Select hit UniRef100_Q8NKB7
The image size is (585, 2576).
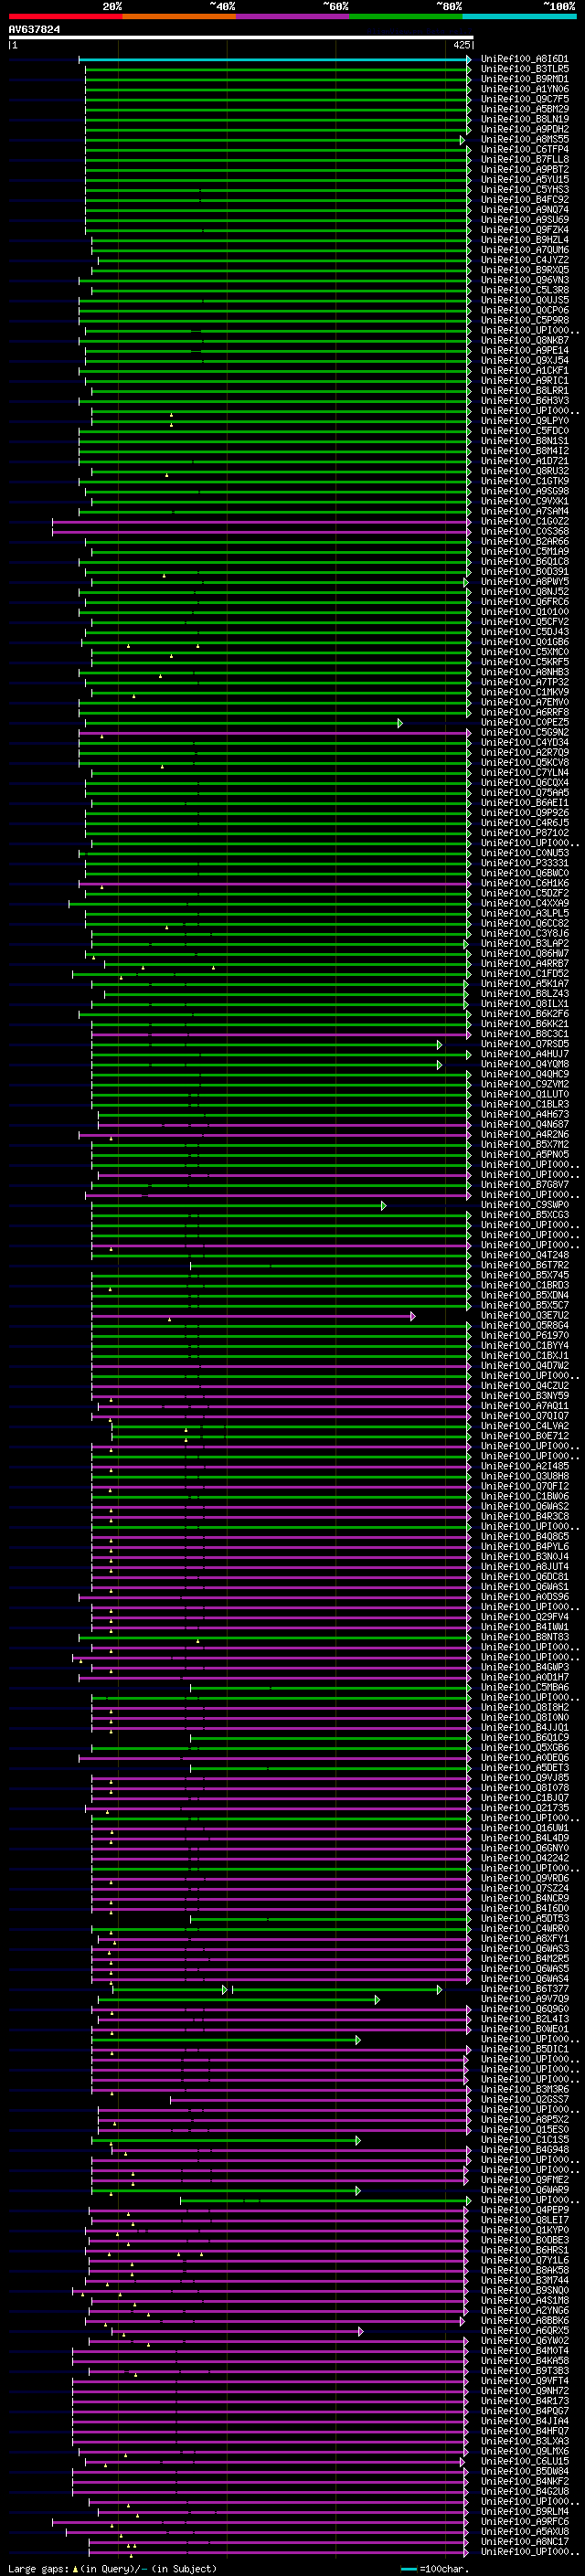pos(524,341)
